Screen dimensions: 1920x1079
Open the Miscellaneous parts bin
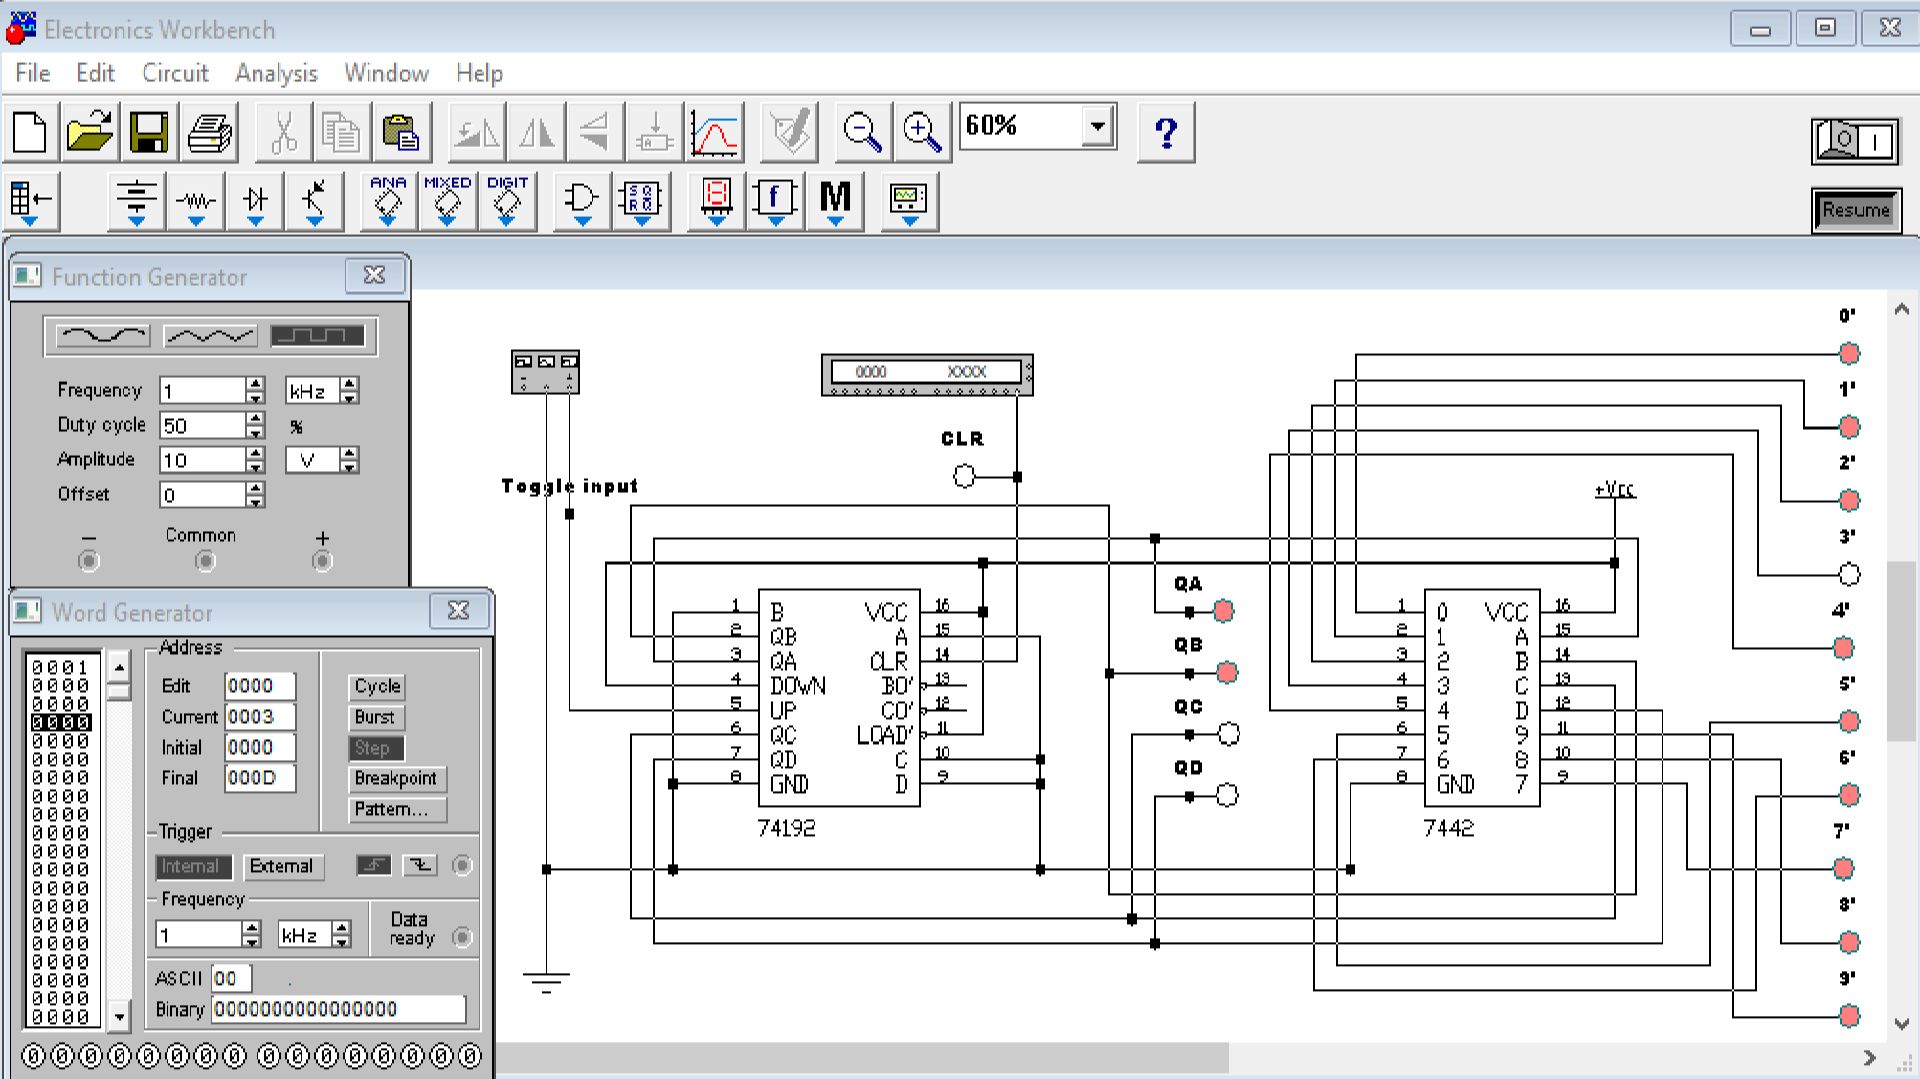[x=835, y=201]
